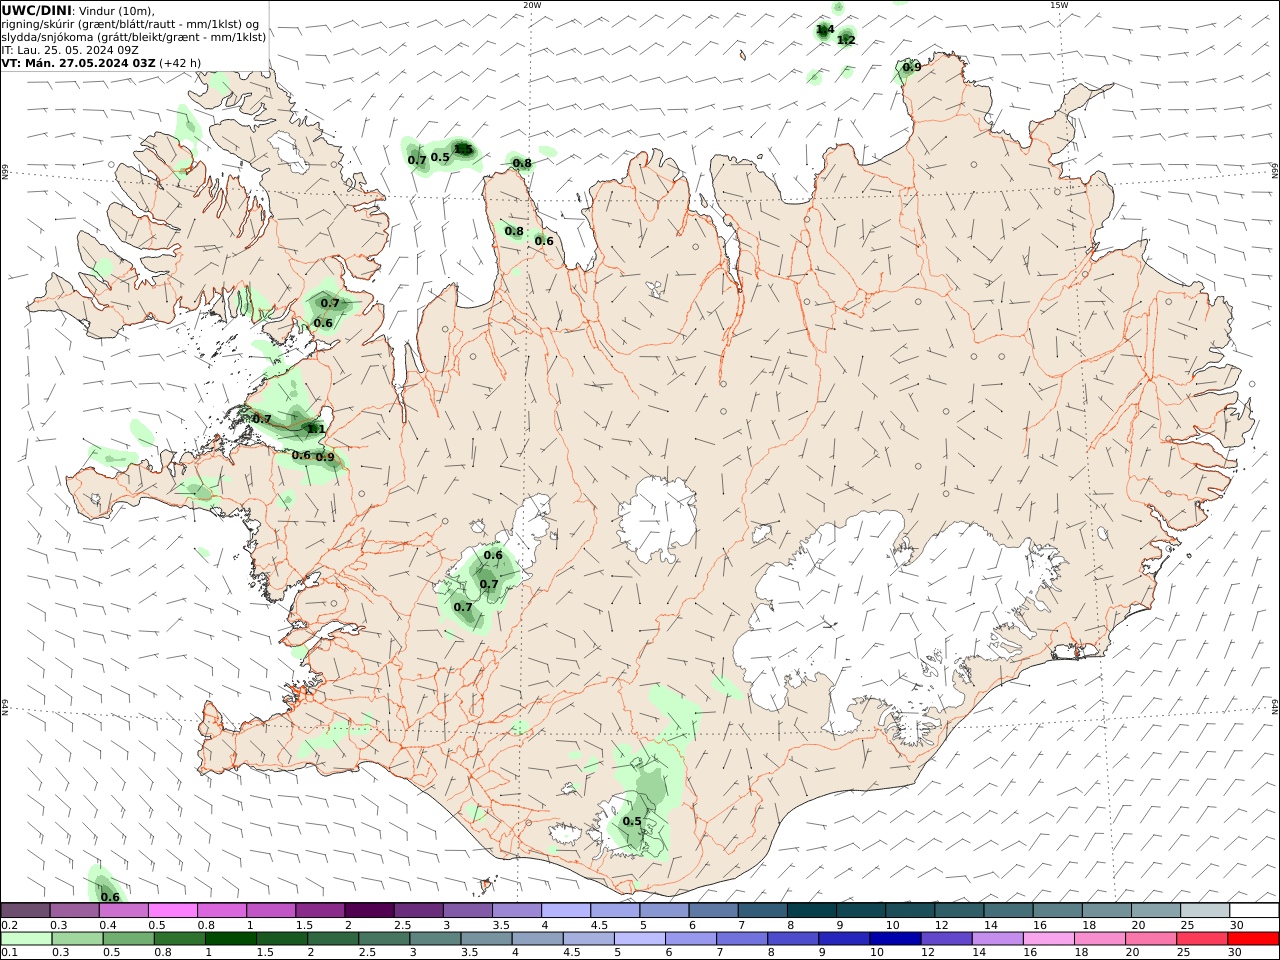Click the light green 0.1 rain legend swatch
The image size is (1280, 960).
pos(26,938)
